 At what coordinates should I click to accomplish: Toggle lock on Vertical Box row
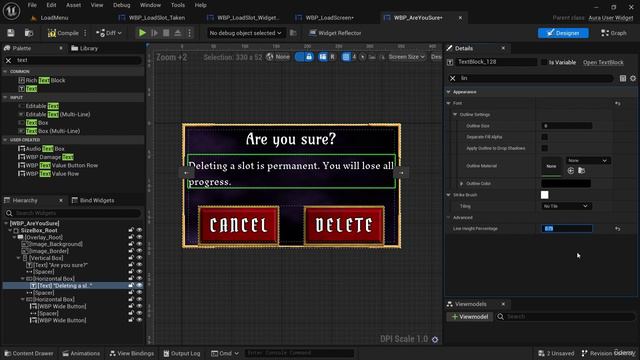coord(131,258)
